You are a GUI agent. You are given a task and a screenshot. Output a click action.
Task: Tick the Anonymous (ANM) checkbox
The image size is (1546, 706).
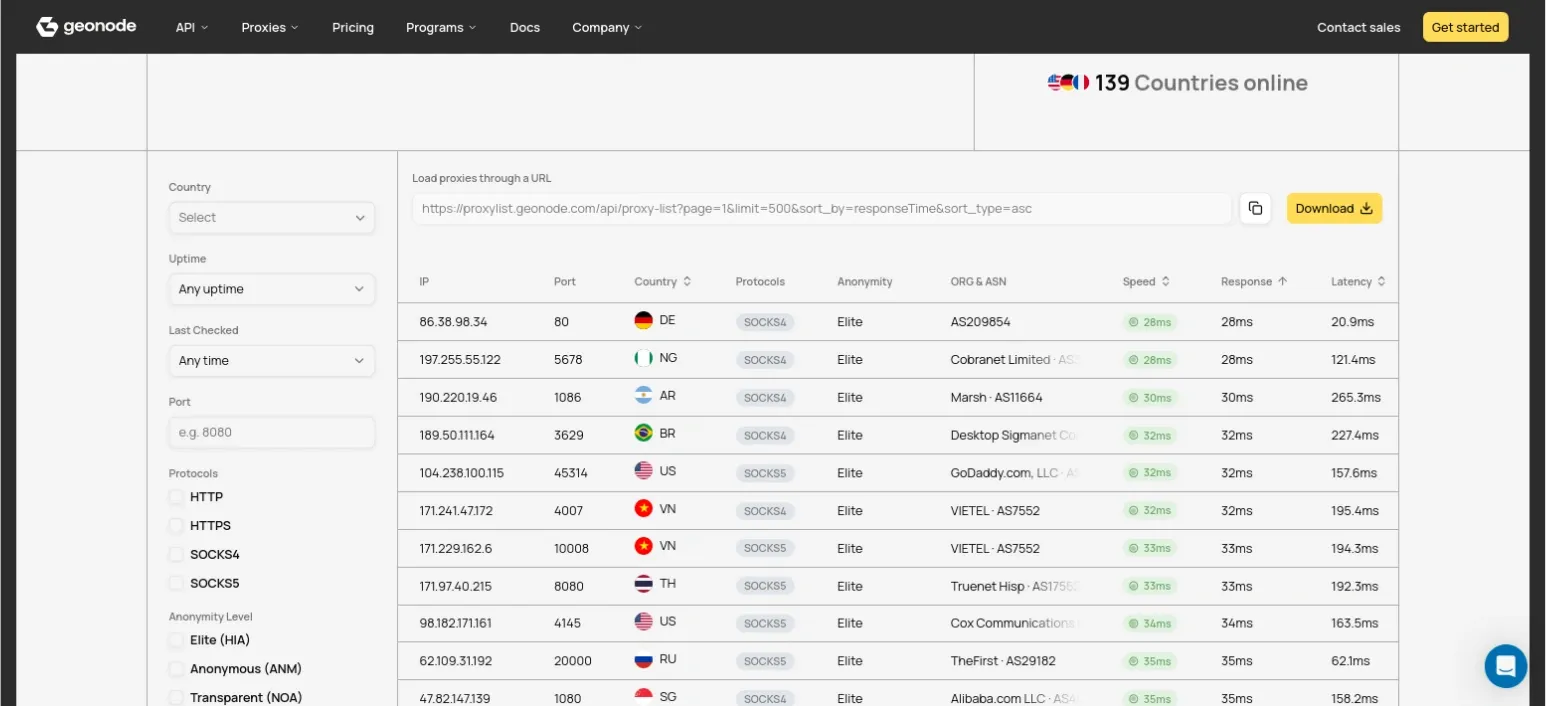[x=177, y=669]
